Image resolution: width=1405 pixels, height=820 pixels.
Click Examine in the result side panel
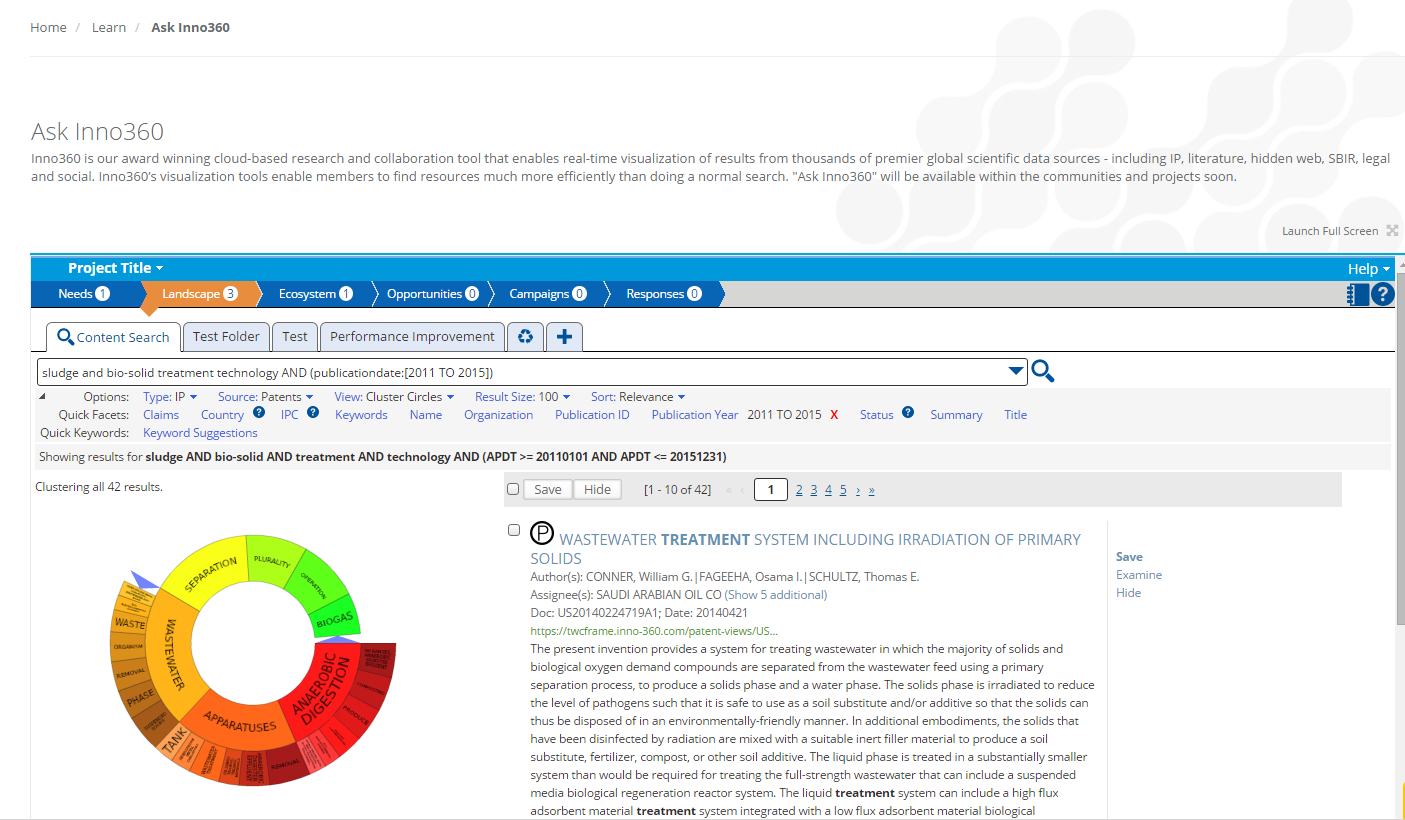[x=1139, y=575]
